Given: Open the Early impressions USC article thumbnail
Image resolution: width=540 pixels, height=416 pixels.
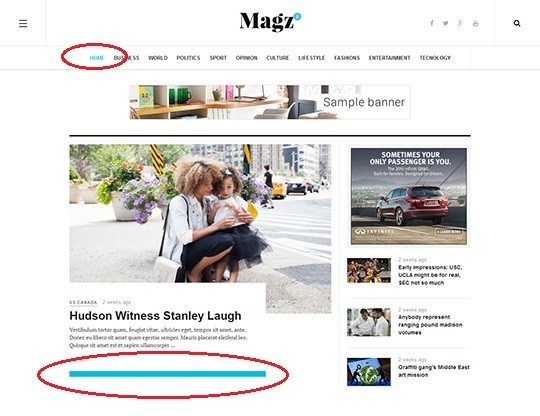Looking at the screenshot, I should [x=369, y=271].
